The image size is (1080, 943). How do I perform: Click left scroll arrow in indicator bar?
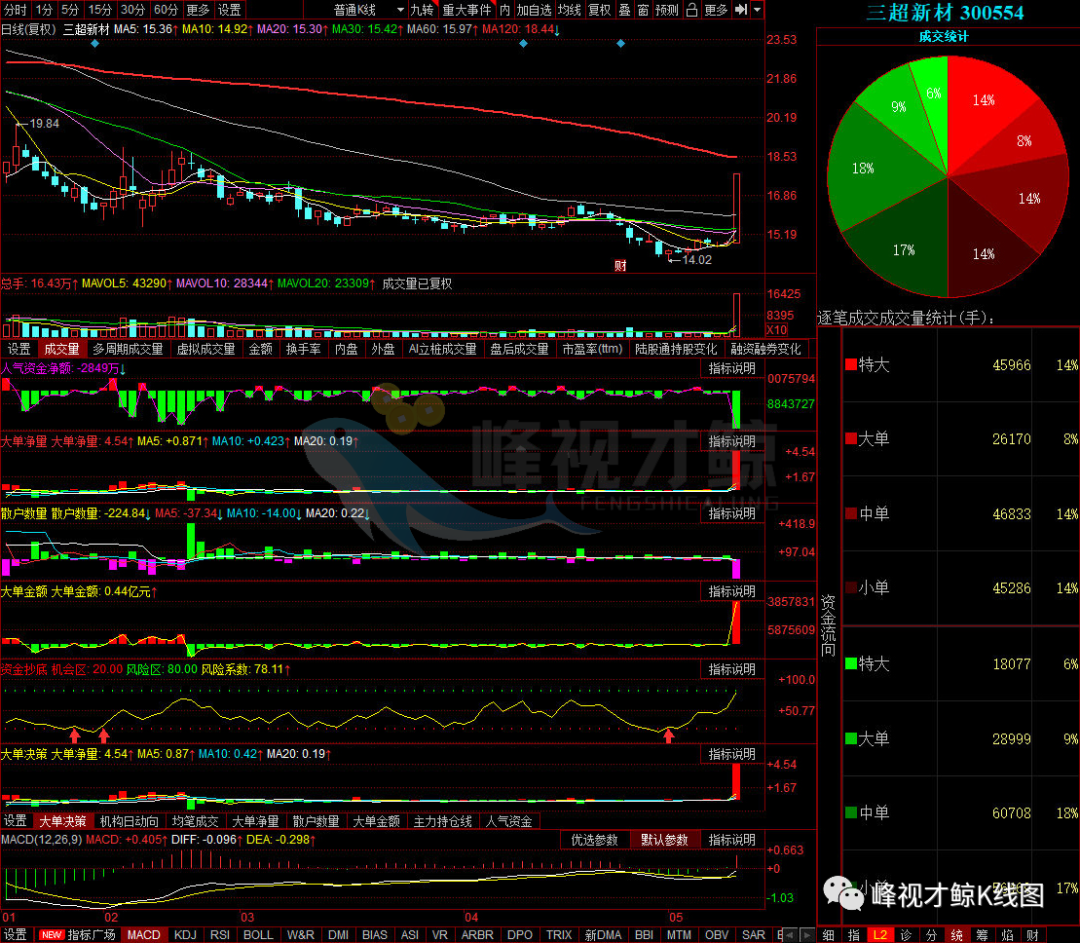click(x=790, y=935)
